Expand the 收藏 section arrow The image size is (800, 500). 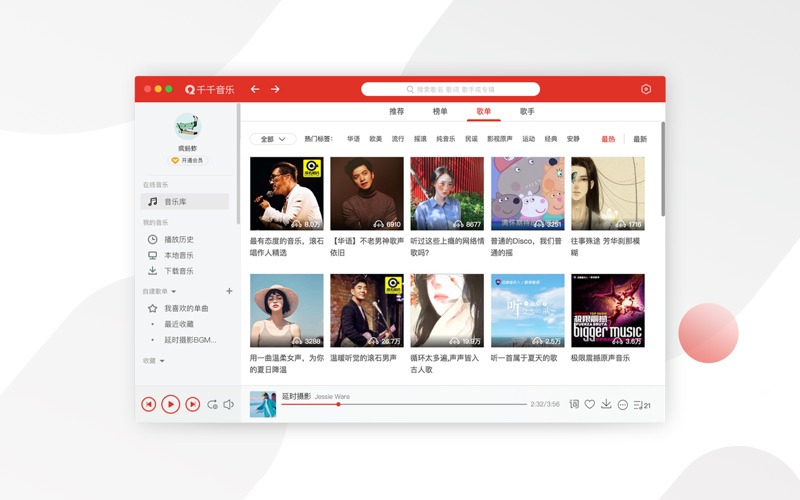(162, 361)
